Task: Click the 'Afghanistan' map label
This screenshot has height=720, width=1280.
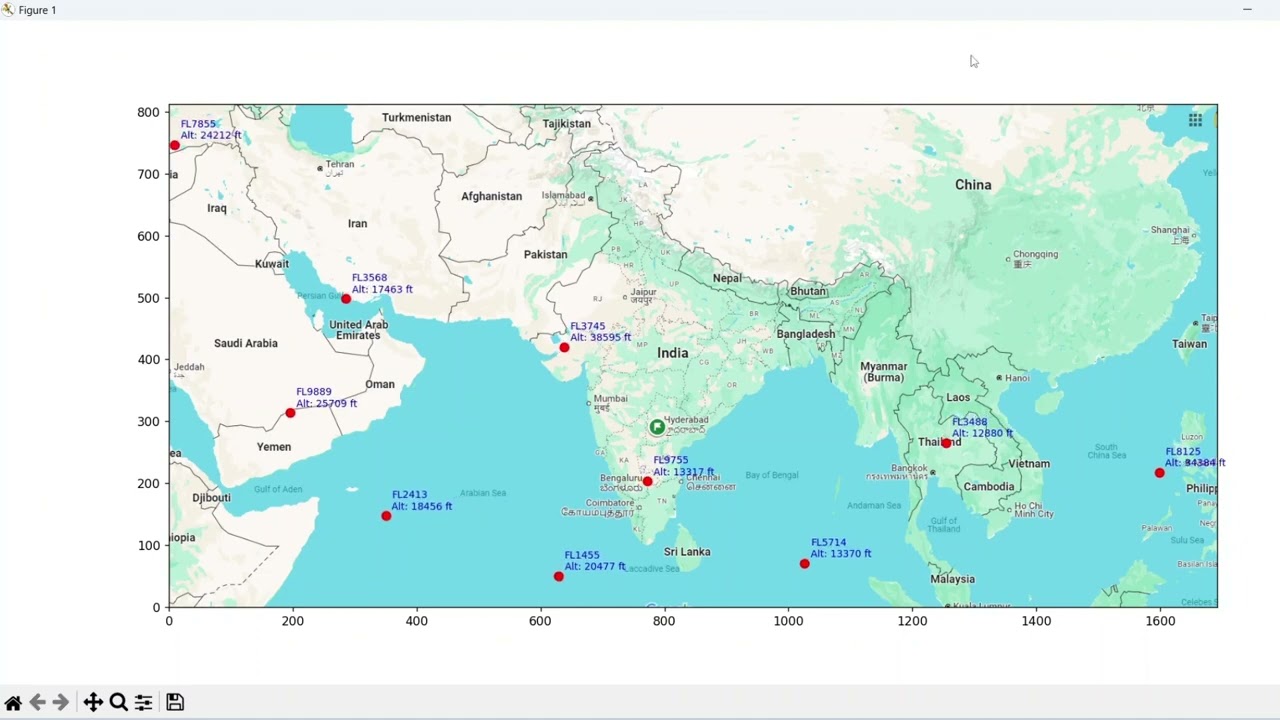Action: (x=492, y=196)
